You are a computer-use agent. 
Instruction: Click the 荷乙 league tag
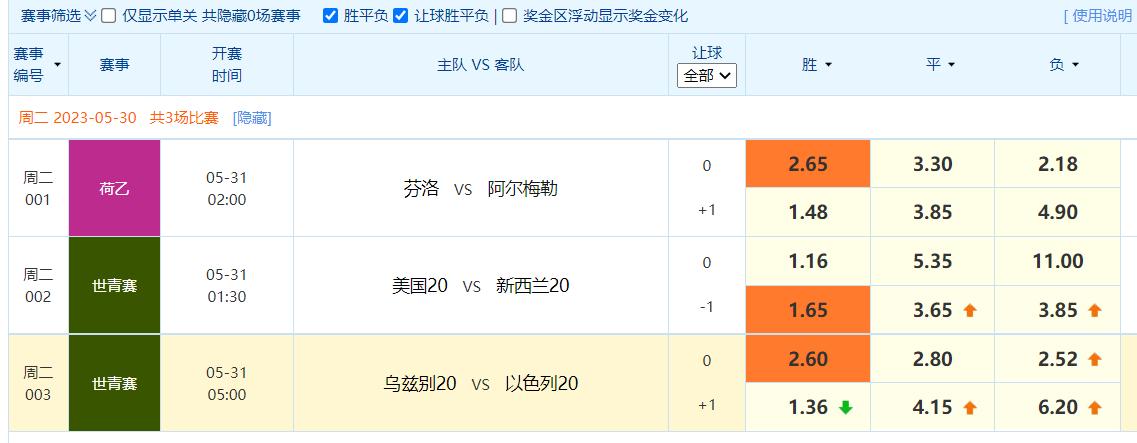pos(115,189)
